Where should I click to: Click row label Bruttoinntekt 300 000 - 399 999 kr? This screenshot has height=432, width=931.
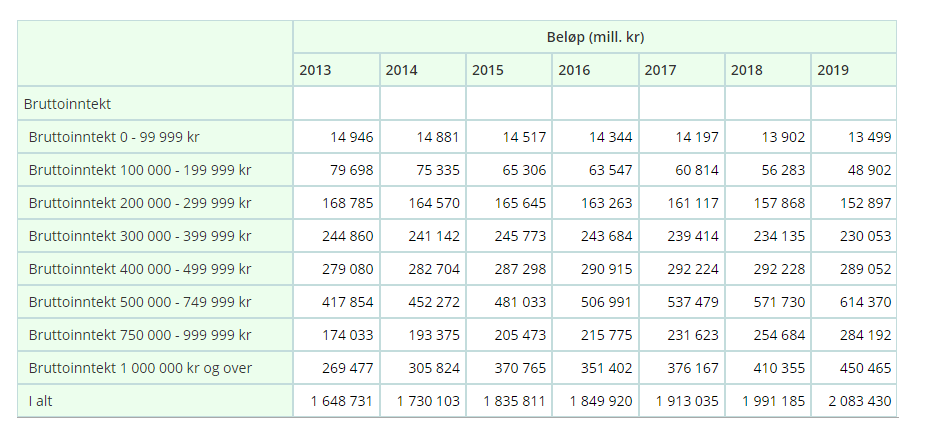[140, 236]
